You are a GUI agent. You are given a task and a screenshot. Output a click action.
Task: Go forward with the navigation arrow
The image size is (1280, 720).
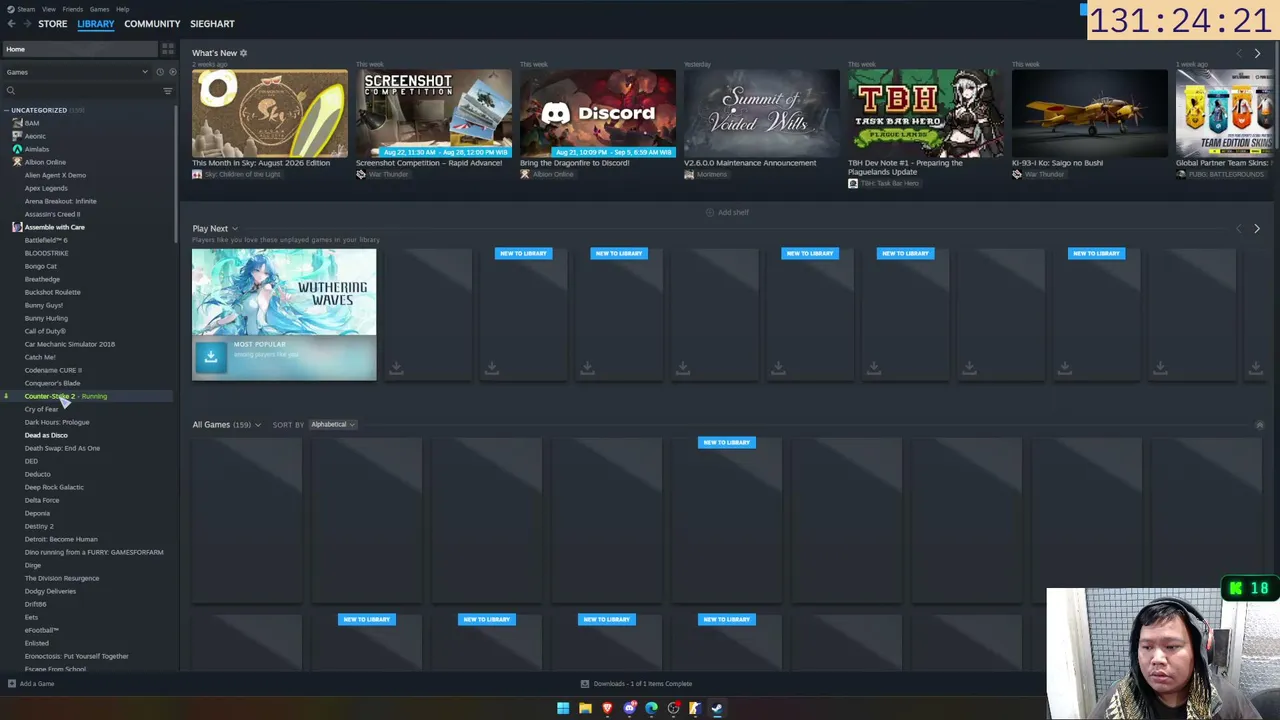pyautogui.click(x=27, y=23)
